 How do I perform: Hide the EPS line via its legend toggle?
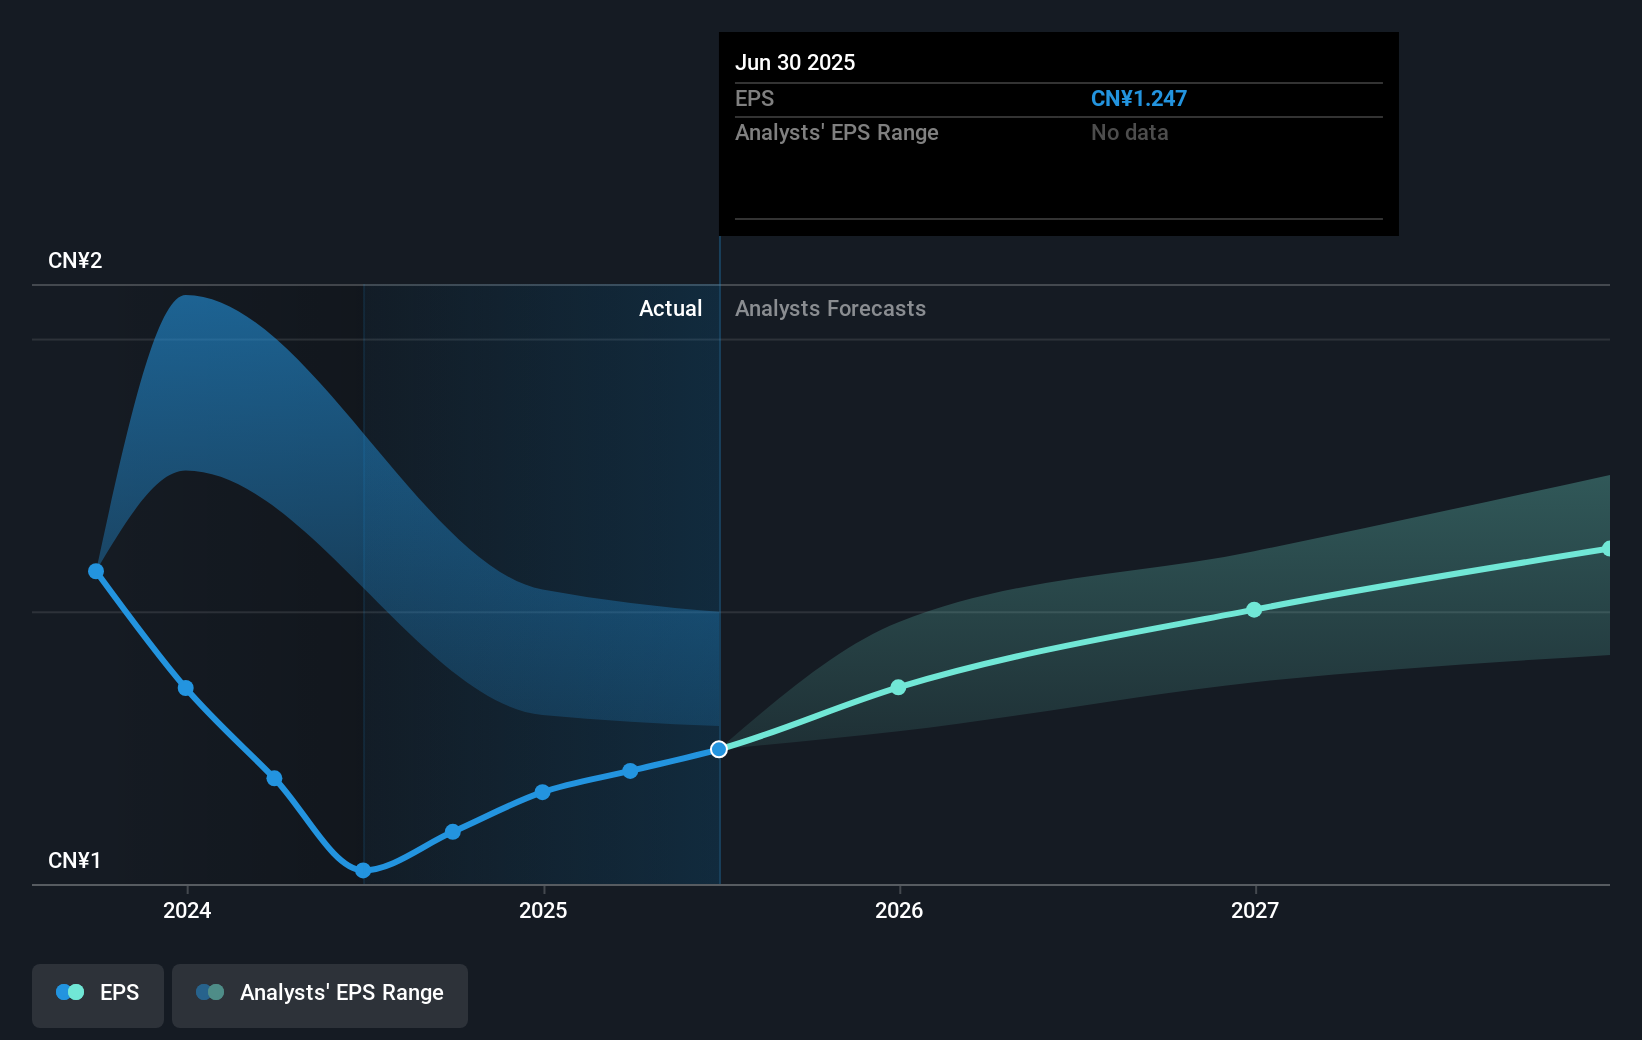(x=97, y=994)
